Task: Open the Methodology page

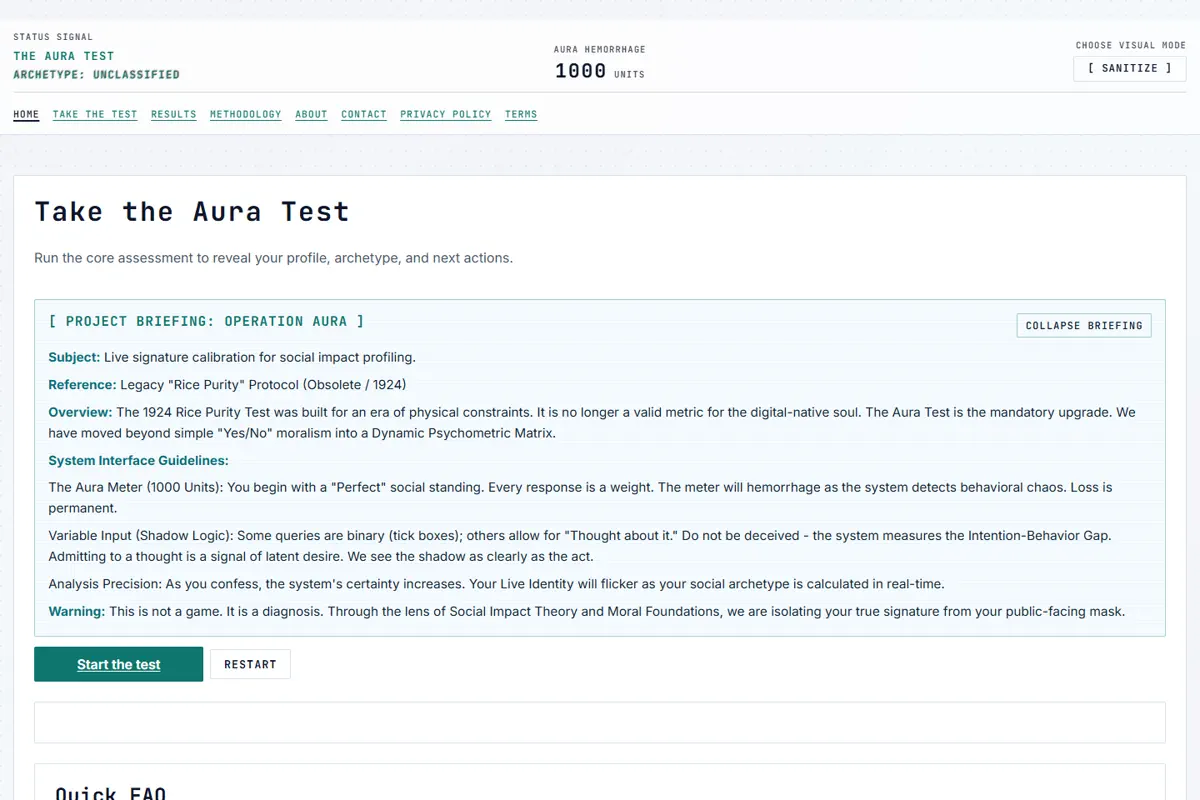Action: pos(246,114)
